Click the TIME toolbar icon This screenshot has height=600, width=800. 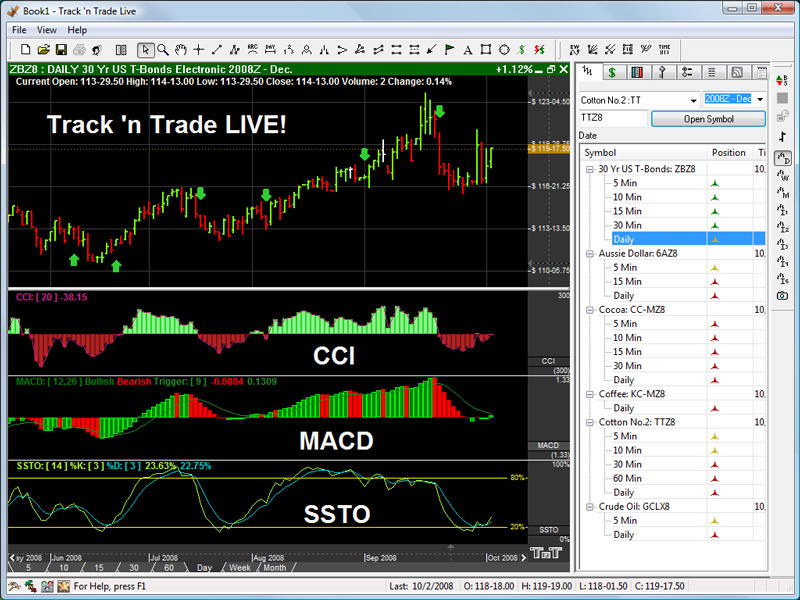point(664,49)
